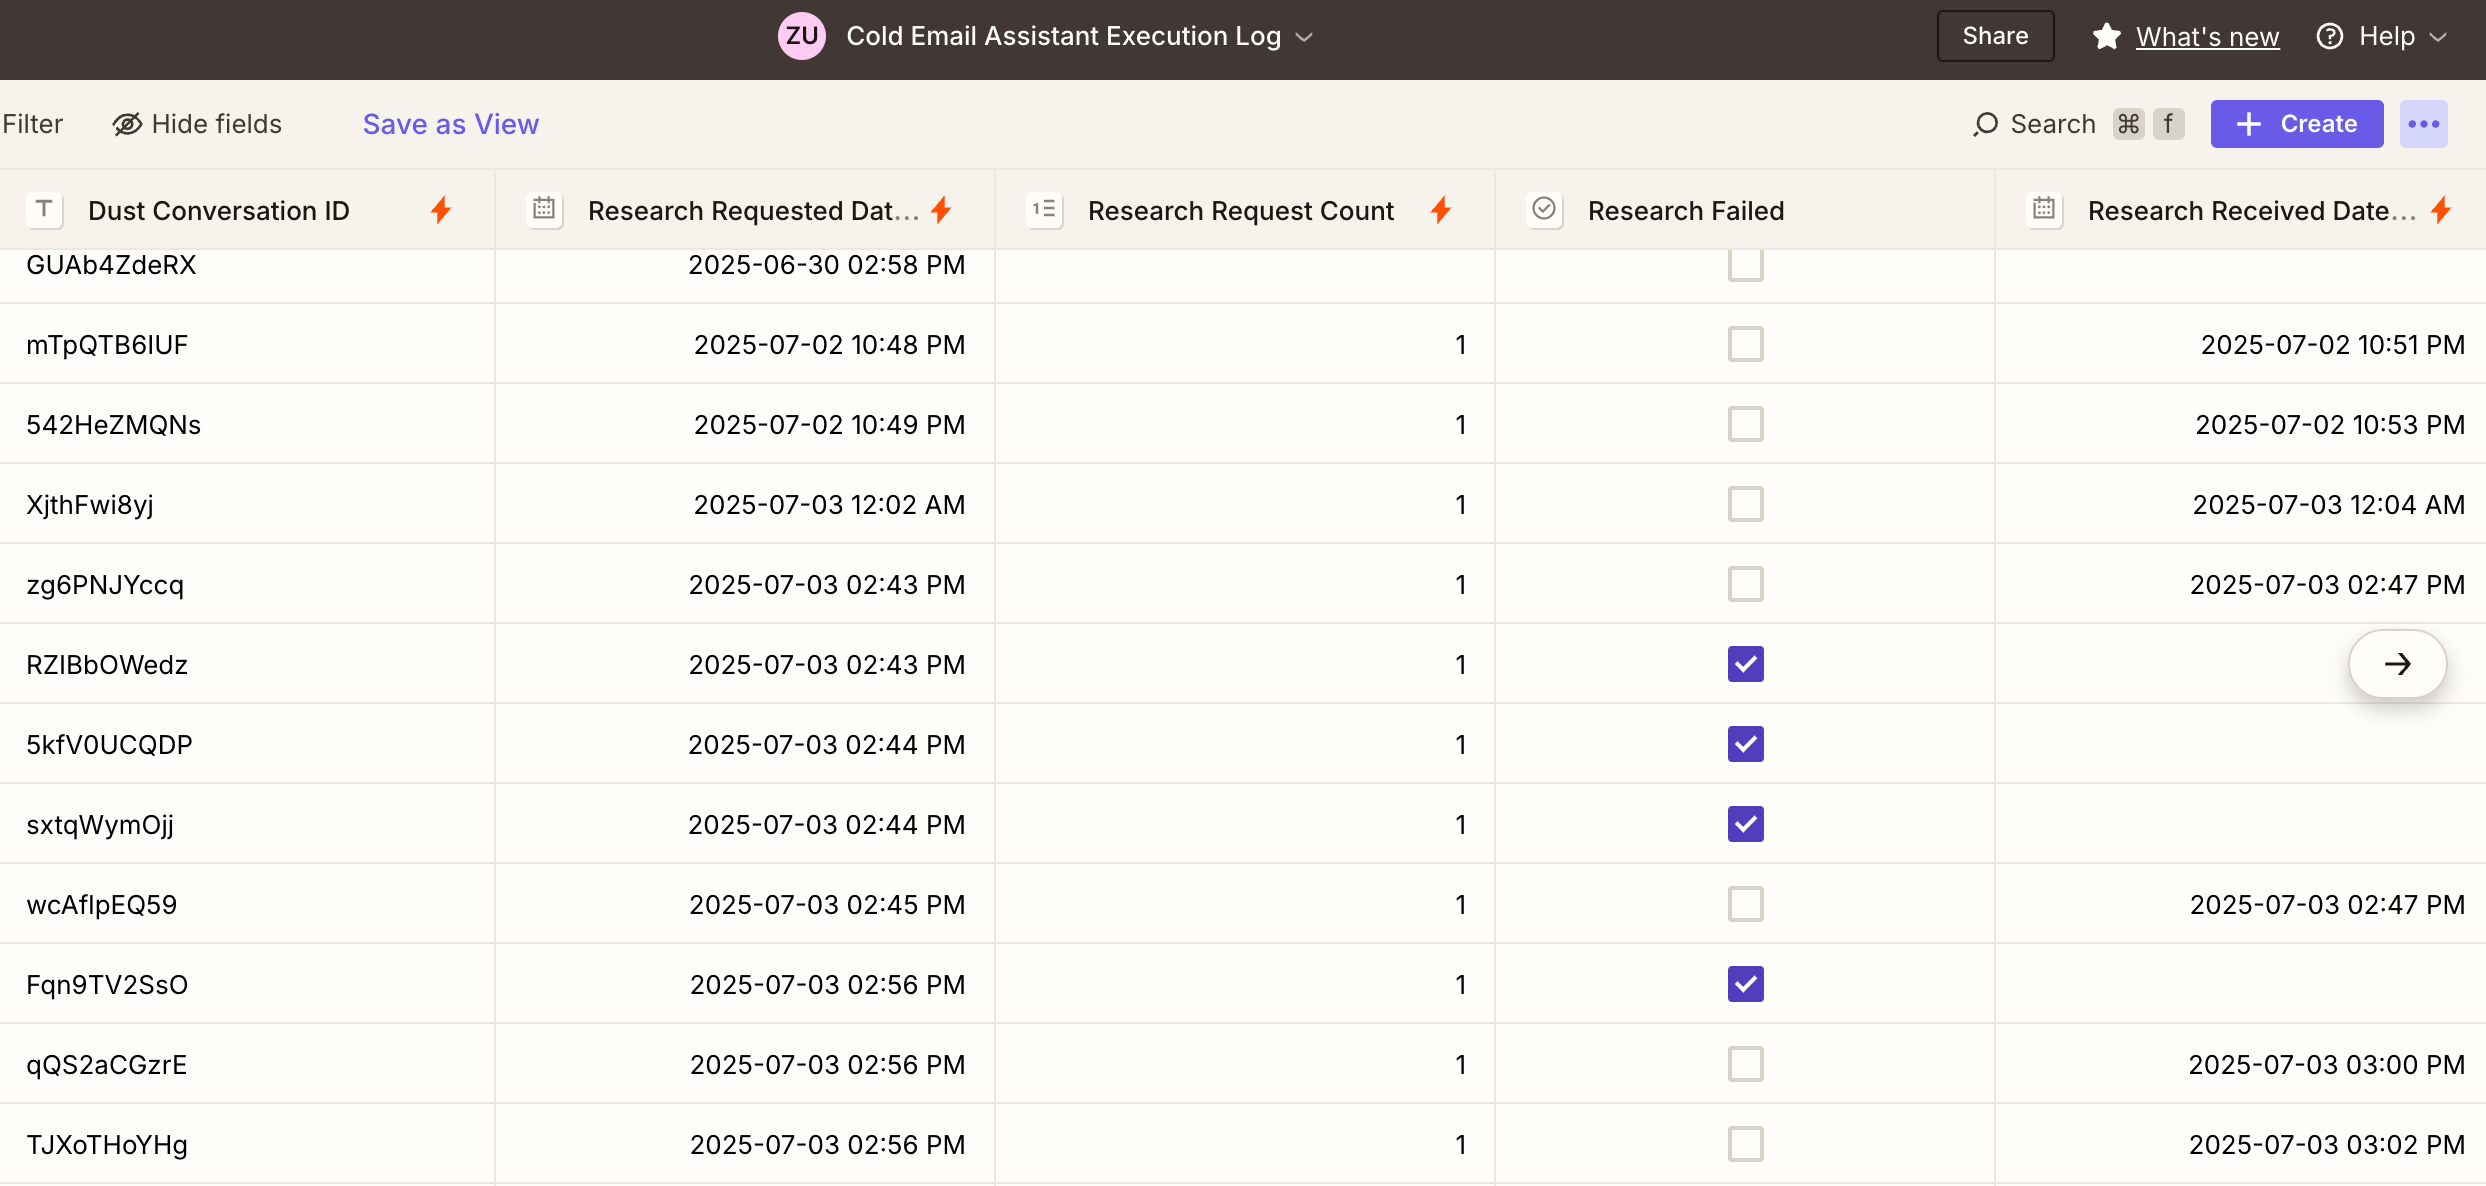Click the check-circle icon on Research Failed column

point(1544,209)
